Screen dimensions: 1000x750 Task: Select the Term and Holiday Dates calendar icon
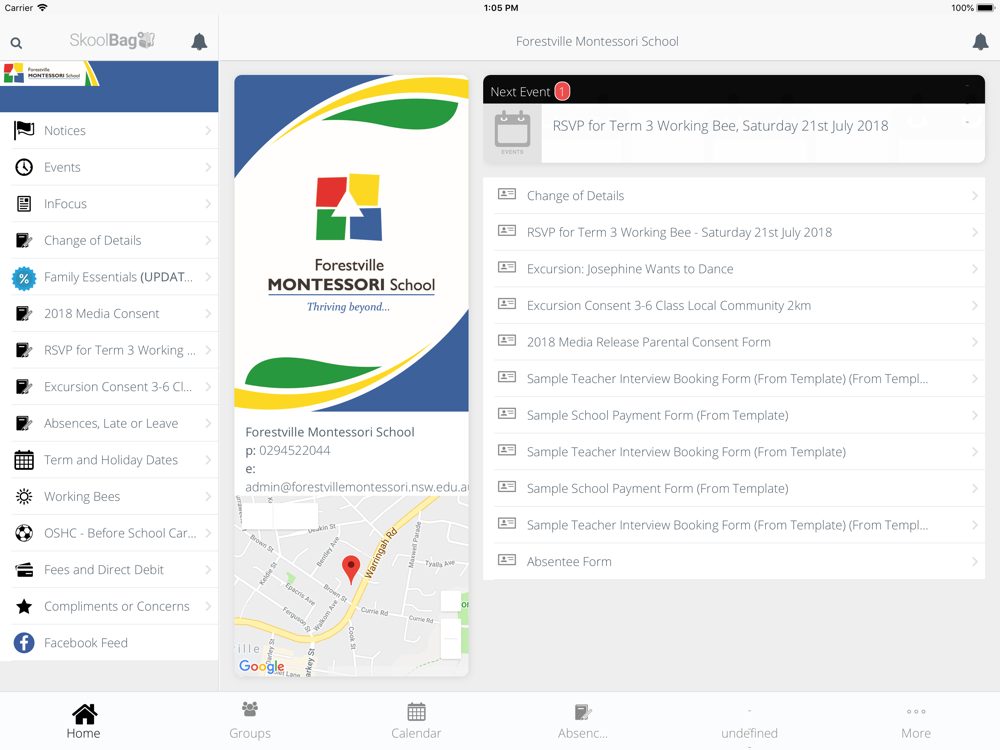(24, 460)
